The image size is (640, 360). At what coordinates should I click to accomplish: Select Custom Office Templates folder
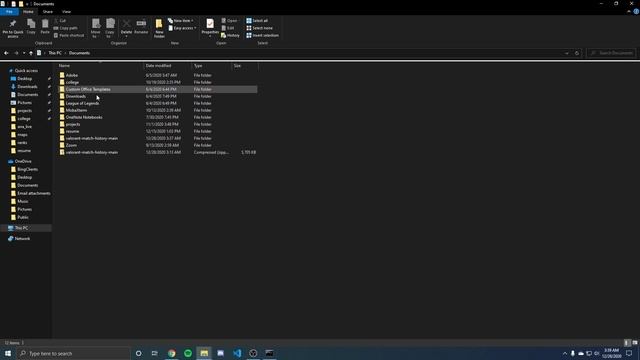[x=157, y=89]
